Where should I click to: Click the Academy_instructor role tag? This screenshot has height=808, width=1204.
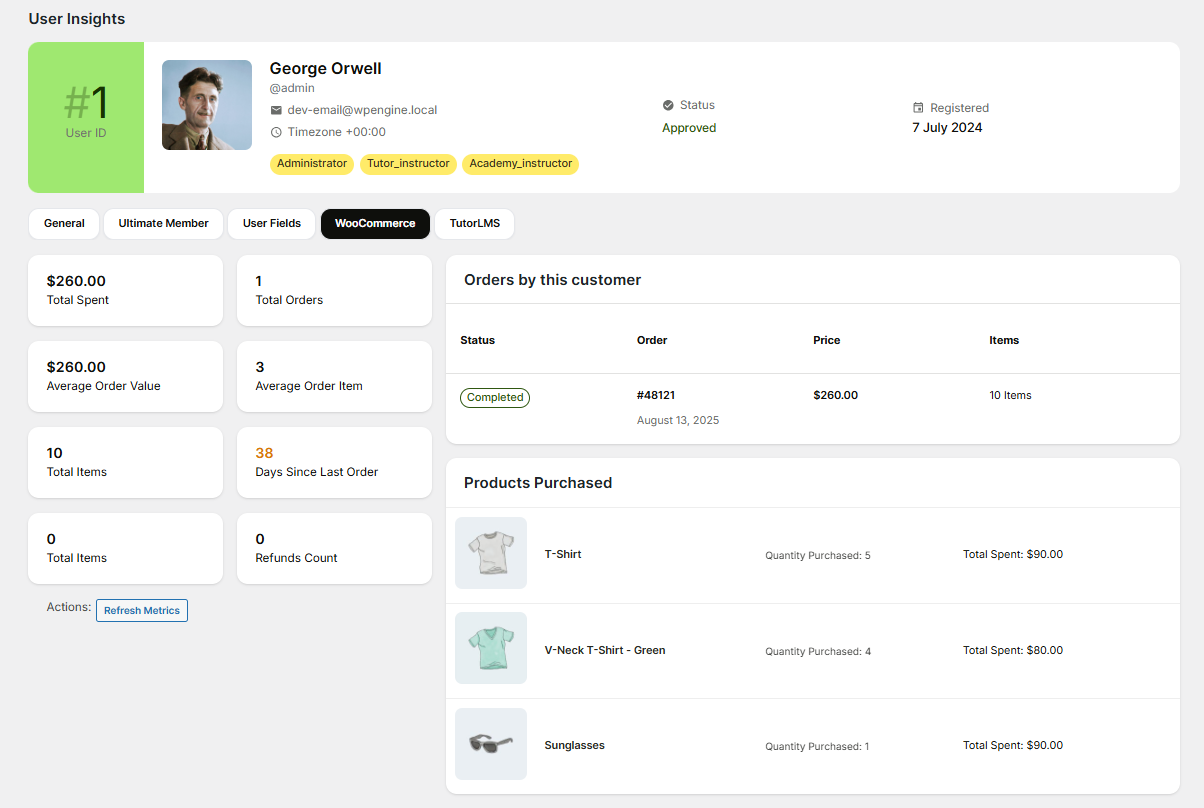pos(520,164)
